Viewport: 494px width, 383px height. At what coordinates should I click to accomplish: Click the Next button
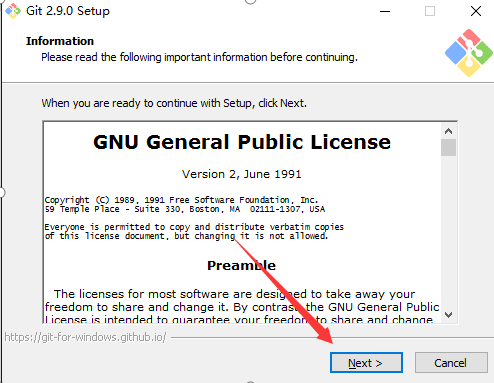366,363
